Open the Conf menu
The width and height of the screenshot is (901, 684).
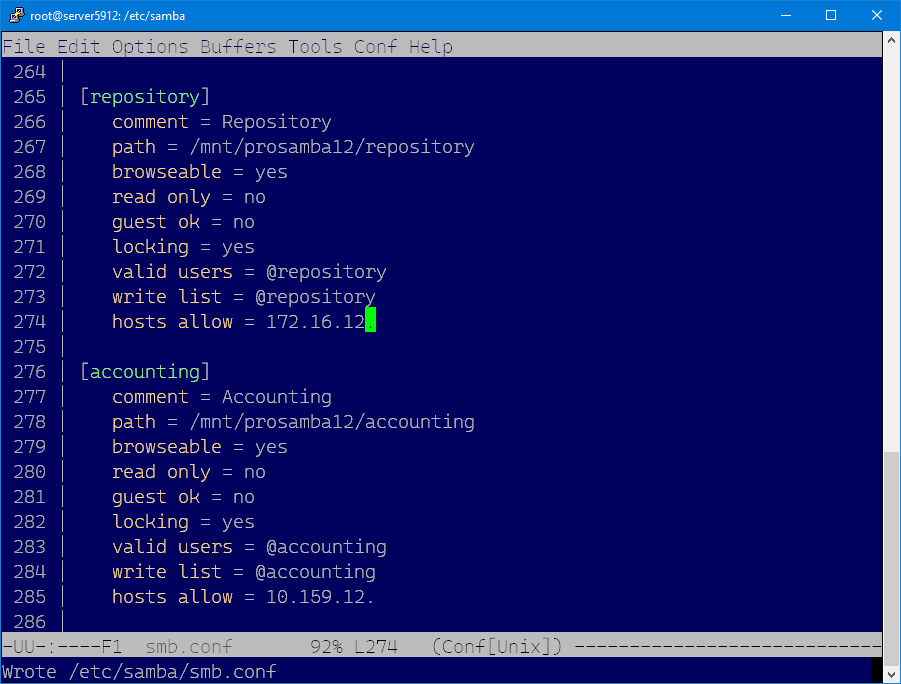(376, 47)
